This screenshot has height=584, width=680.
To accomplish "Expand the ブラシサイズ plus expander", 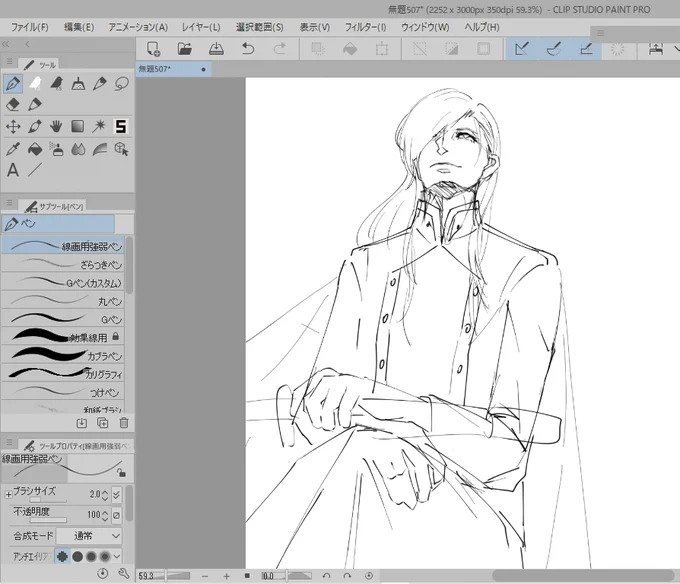I will click(8, 494).
